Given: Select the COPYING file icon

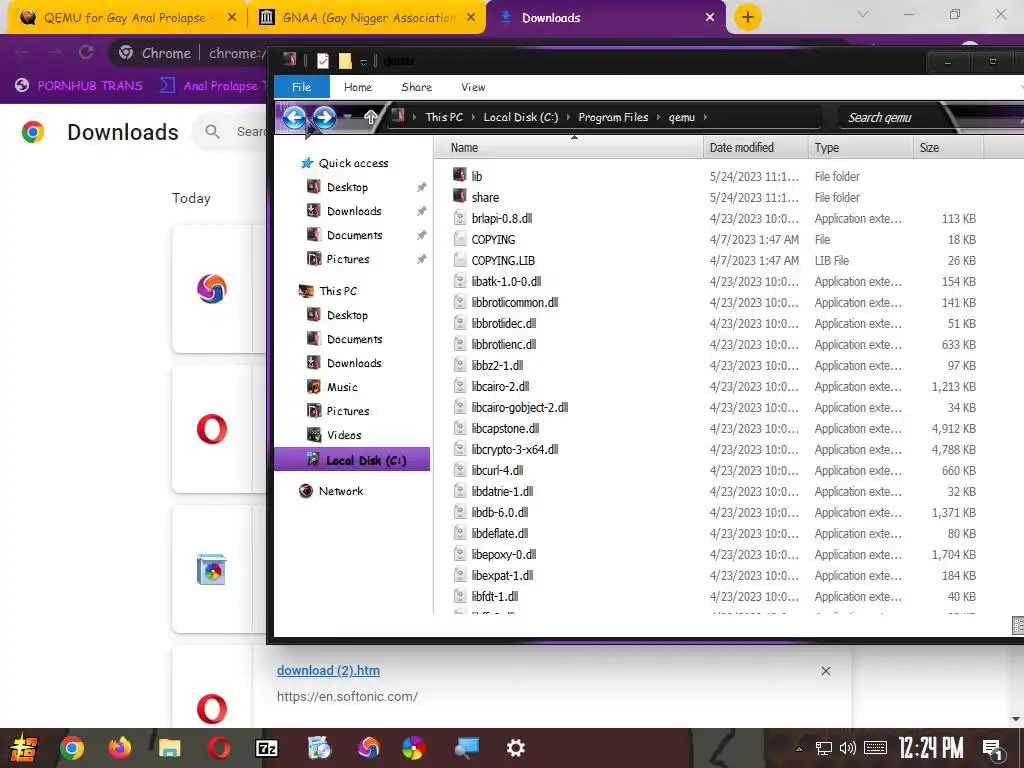Looking at the screenshot, I should [460, 239].
